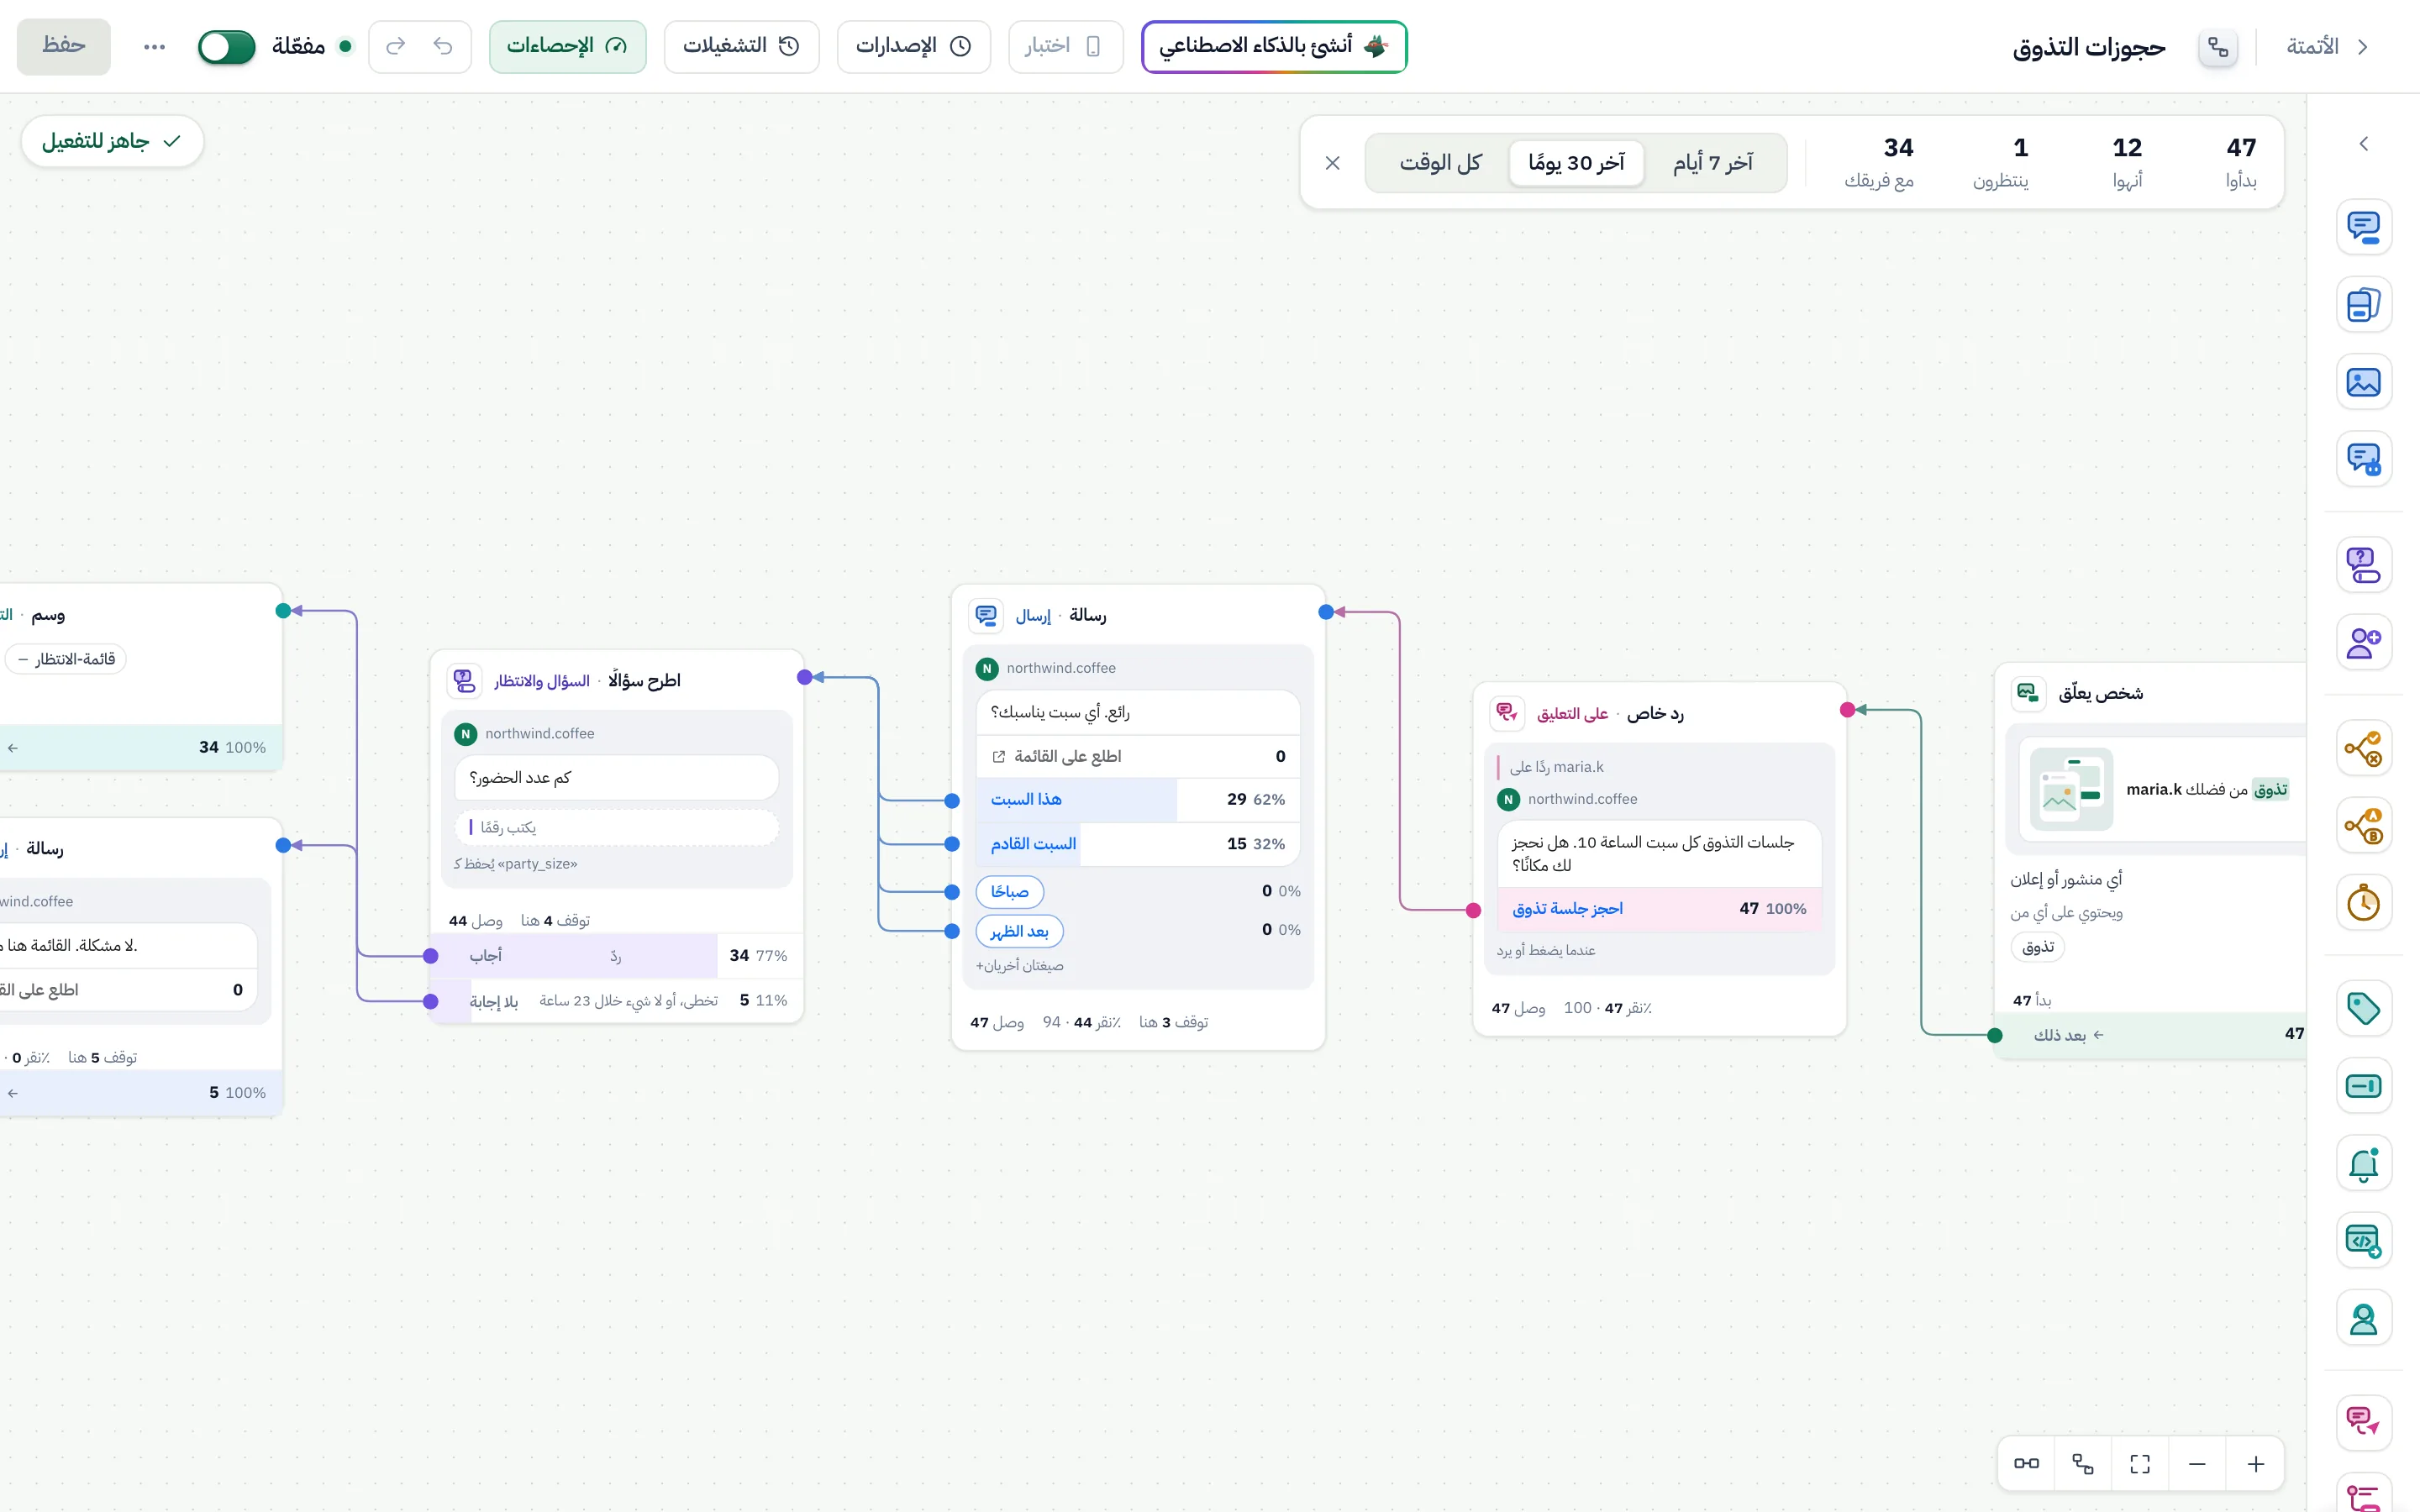This screenshot has height=1512, width=2420.
Task: Add the comment reply block
Action: (x=2363, y=1424)
